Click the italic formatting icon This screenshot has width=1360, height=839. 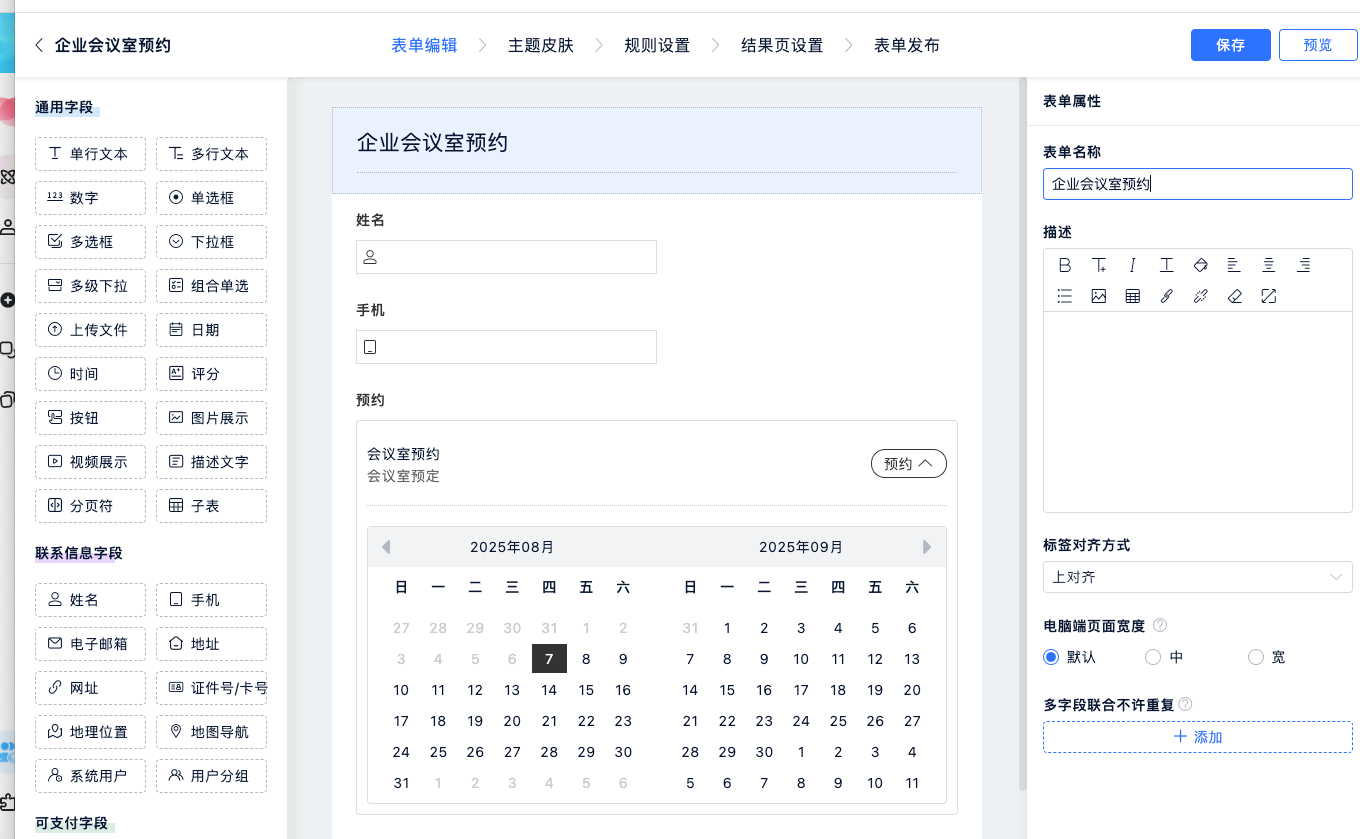pyautogui.click(x=1133, y=265)
